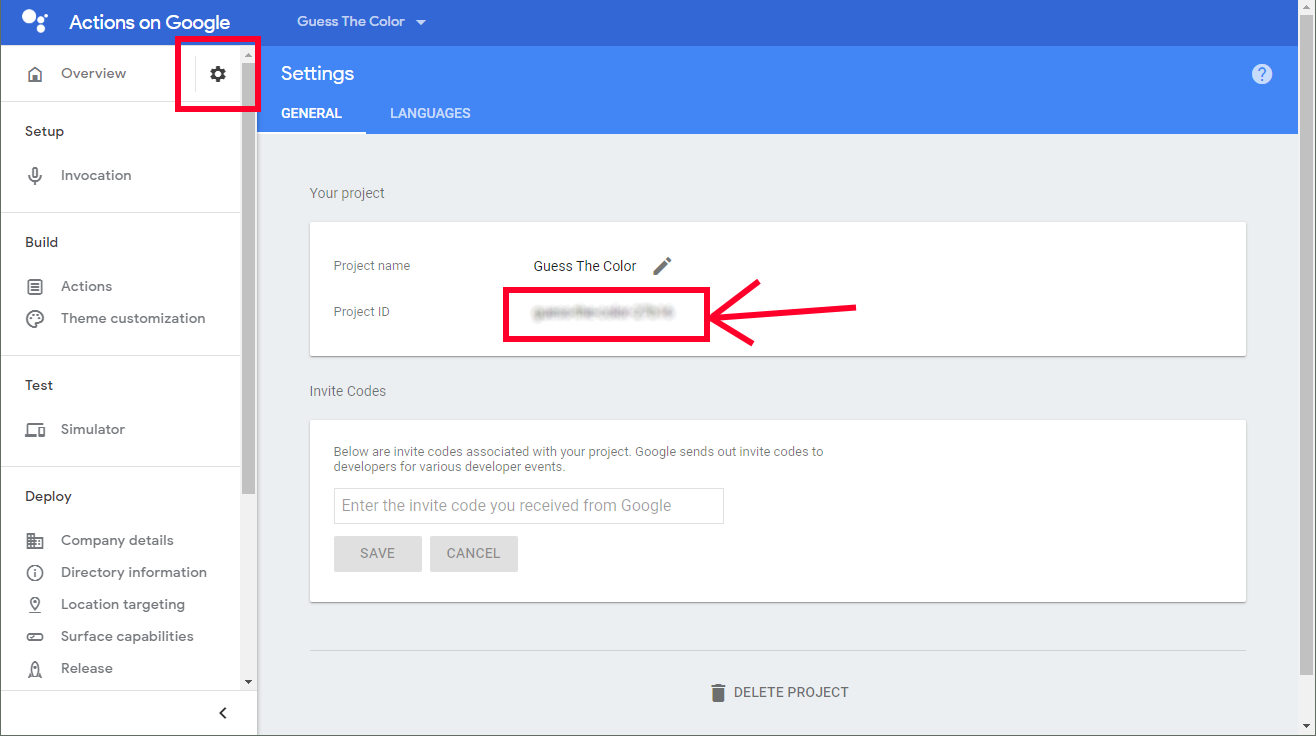Click the Release rocket icon

pos(35,669)
